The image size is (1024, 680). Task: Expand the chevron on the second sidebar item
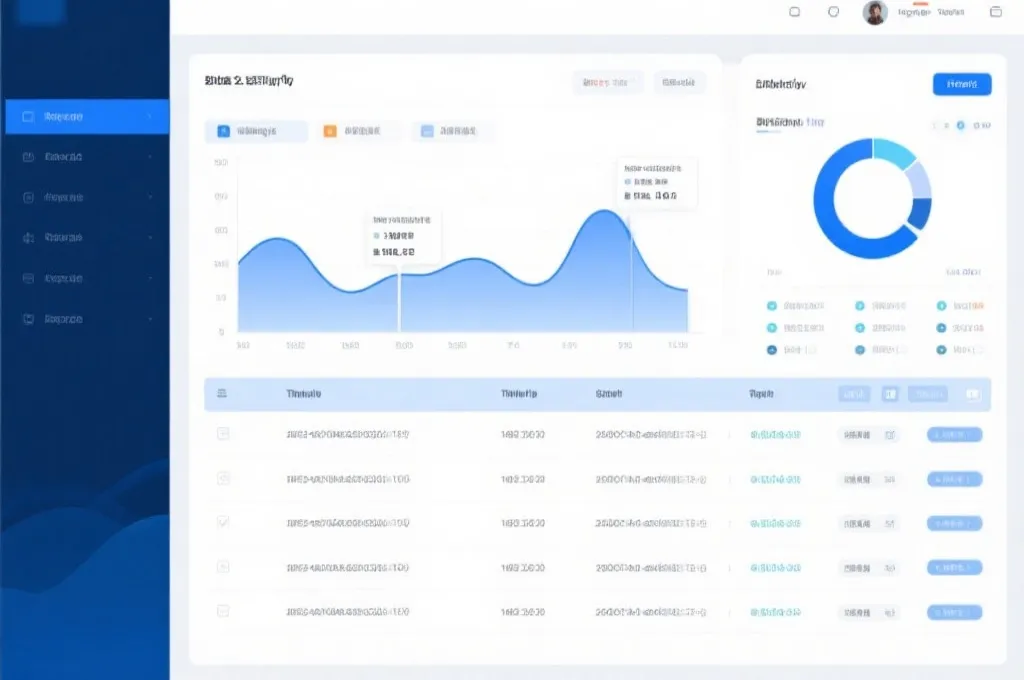tap(150, 157)
